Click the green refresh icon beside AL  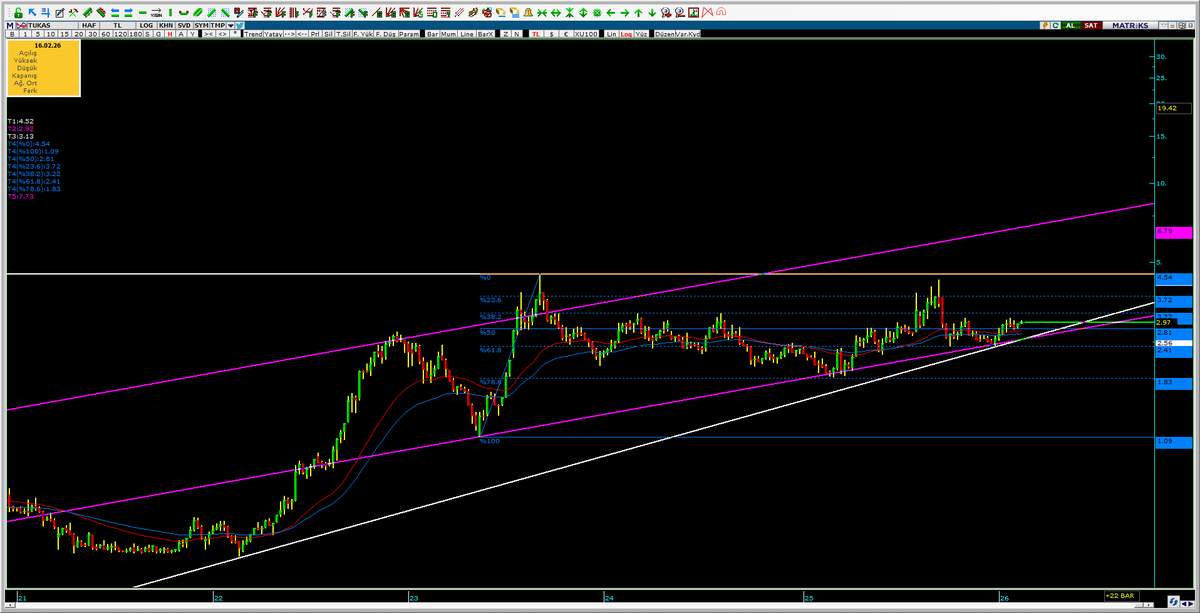coord(1055,24)
